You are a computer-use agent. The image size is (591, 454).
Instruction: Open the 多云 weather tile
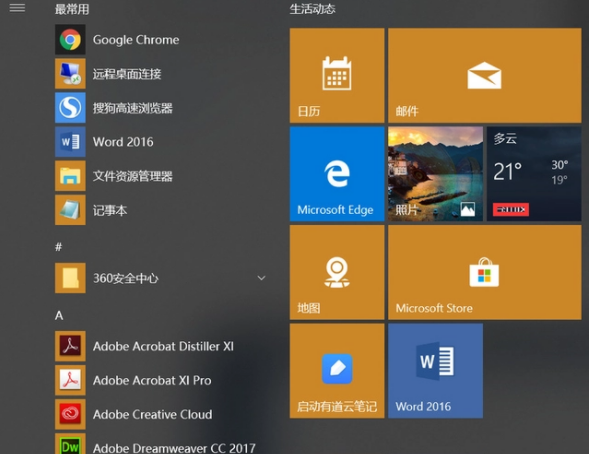click(x=534, y=174)
